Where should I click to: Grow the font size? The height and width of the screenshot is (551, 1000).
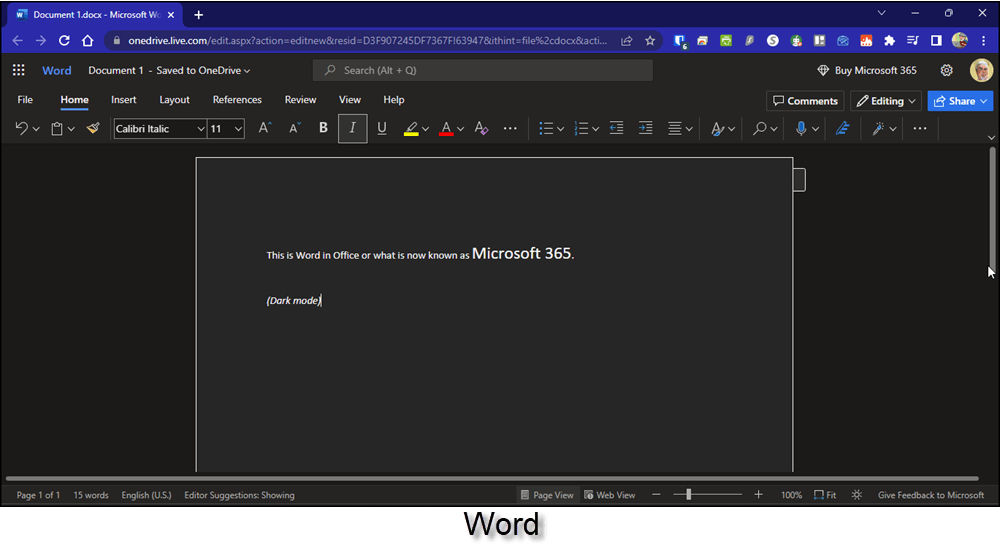coord(265,128)
